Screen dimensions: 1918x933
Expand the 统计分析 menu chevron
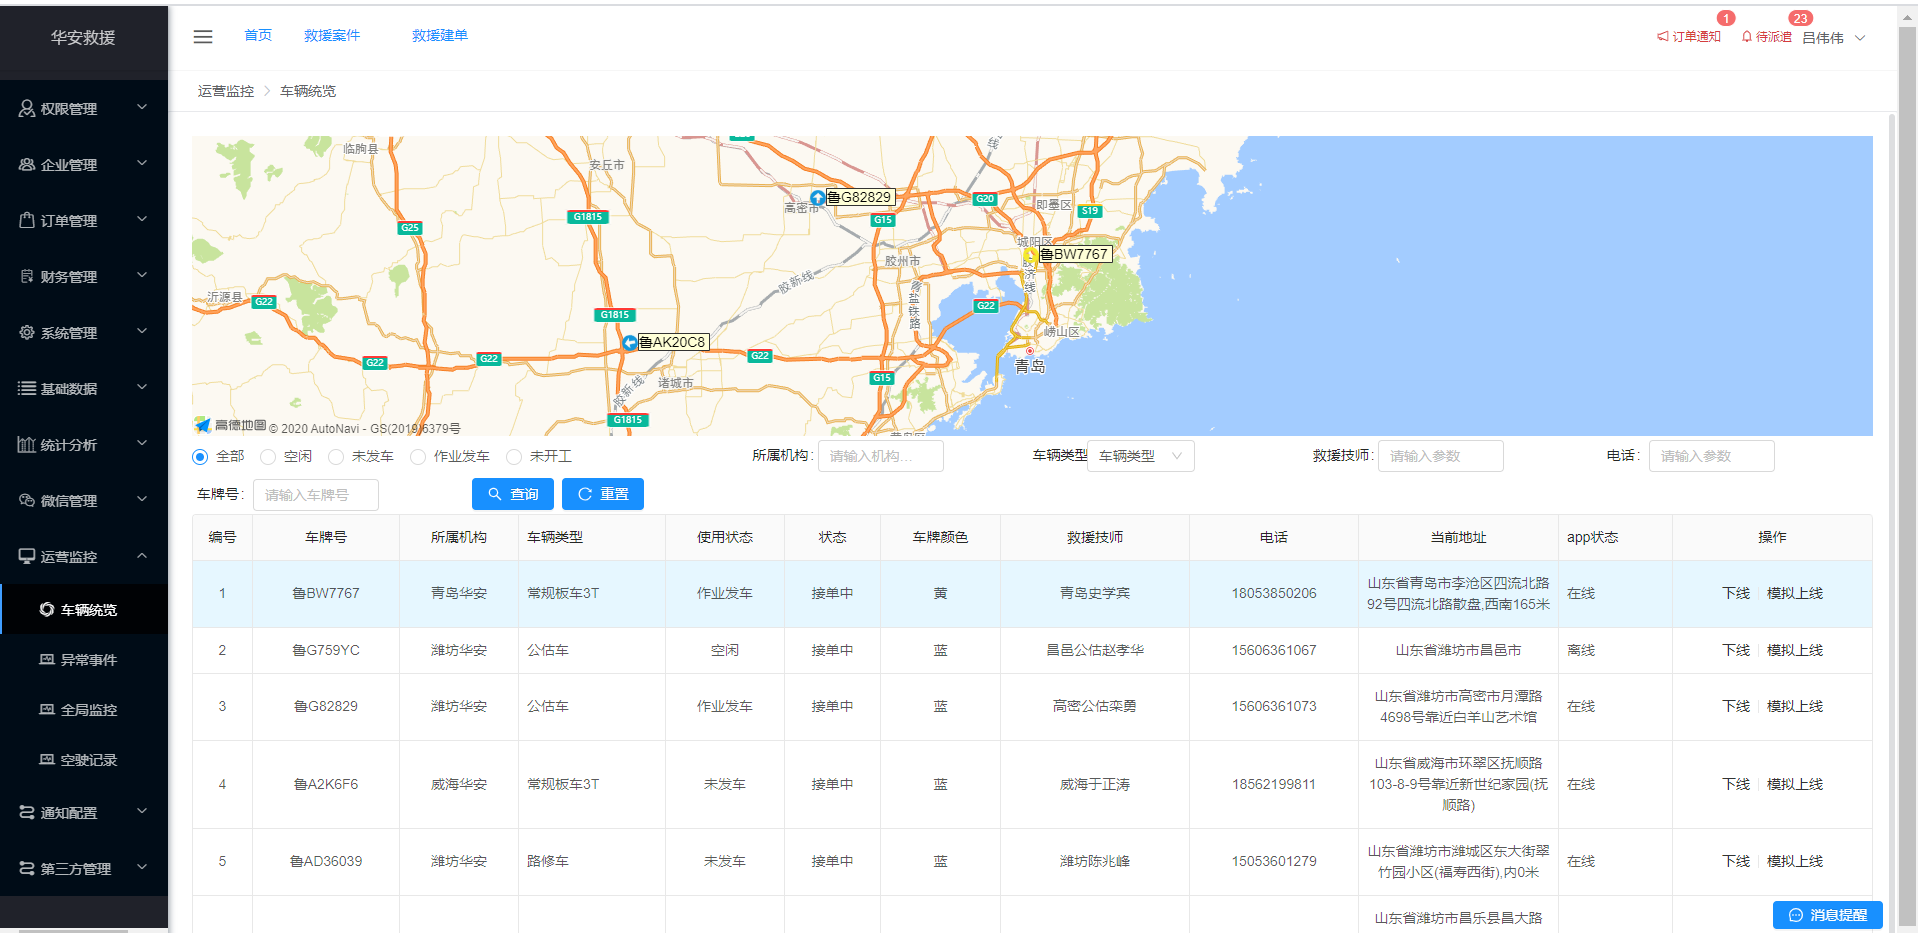142,443
